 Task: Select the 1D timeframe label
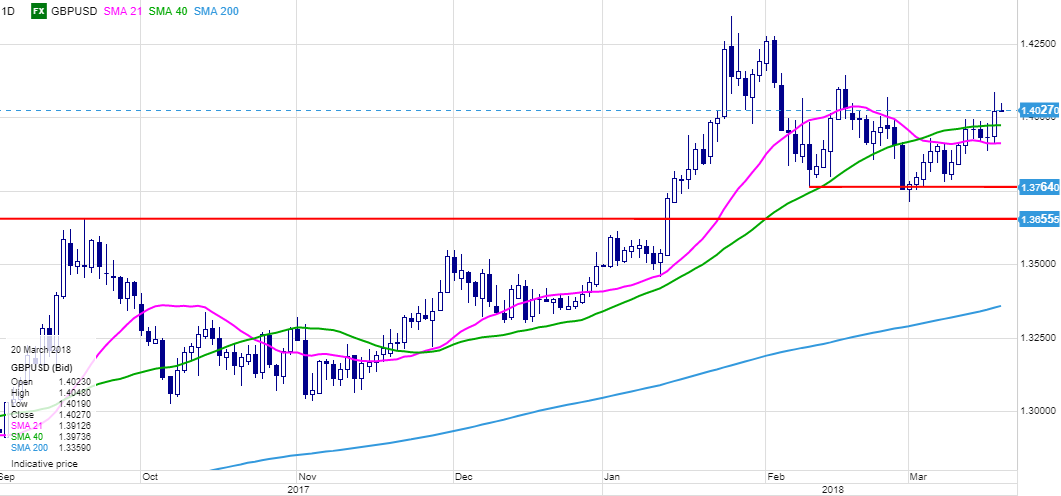[x=7, y=11]
